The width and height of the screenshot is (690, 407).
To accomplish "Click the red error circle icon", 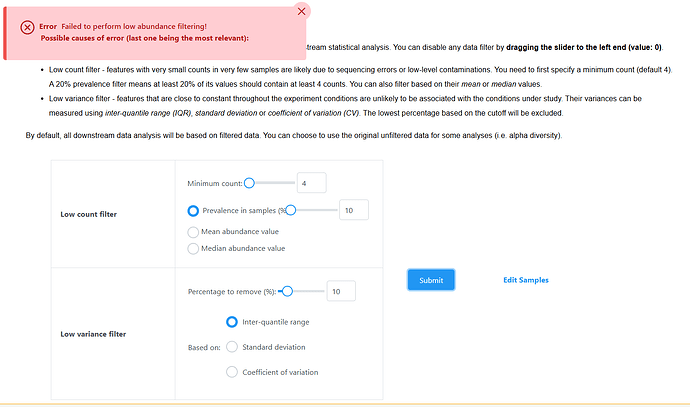I will tap(27, 26).
